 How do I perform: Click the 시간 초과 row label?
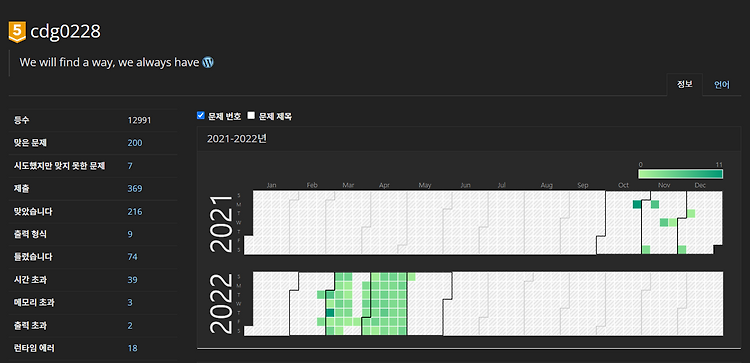pos(30,280)
